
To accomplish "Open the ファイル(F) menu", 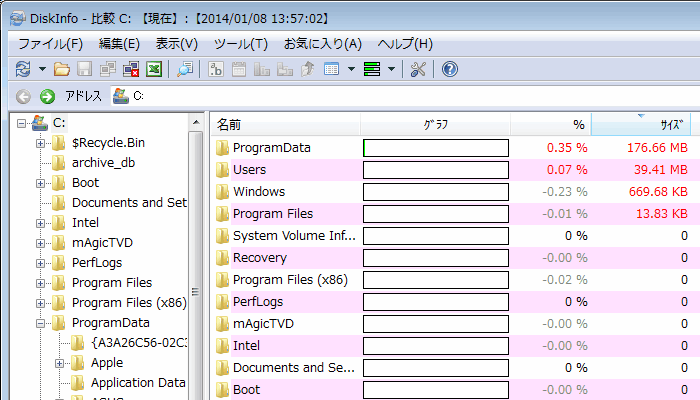I will pos(50,44).
